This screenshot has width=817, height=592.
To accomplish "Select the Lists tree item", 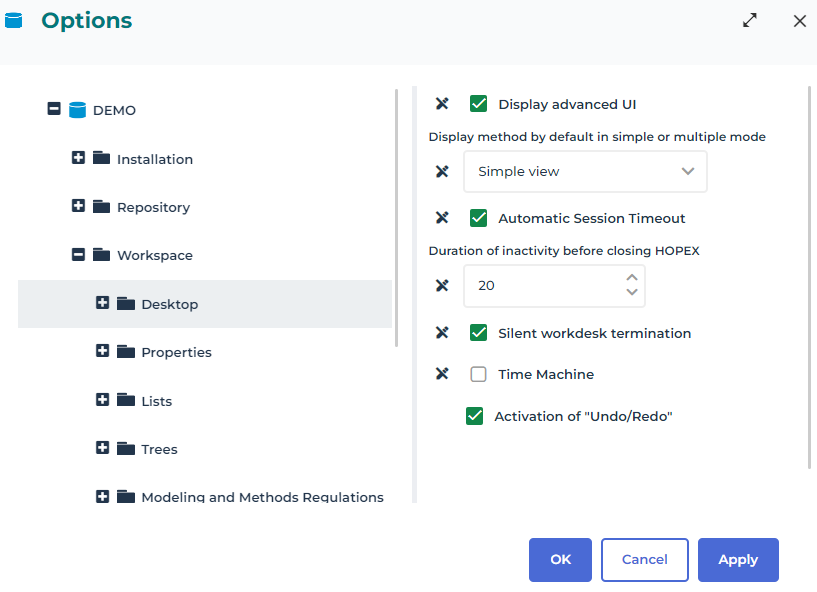I will [x=156, y=401].
